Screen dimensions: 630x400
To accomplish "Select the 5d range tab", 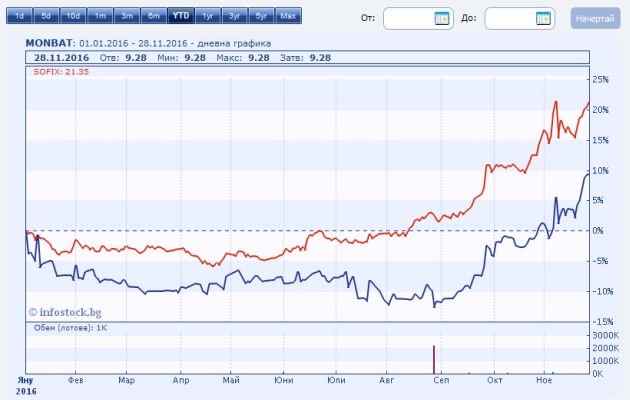I will 46,16.
